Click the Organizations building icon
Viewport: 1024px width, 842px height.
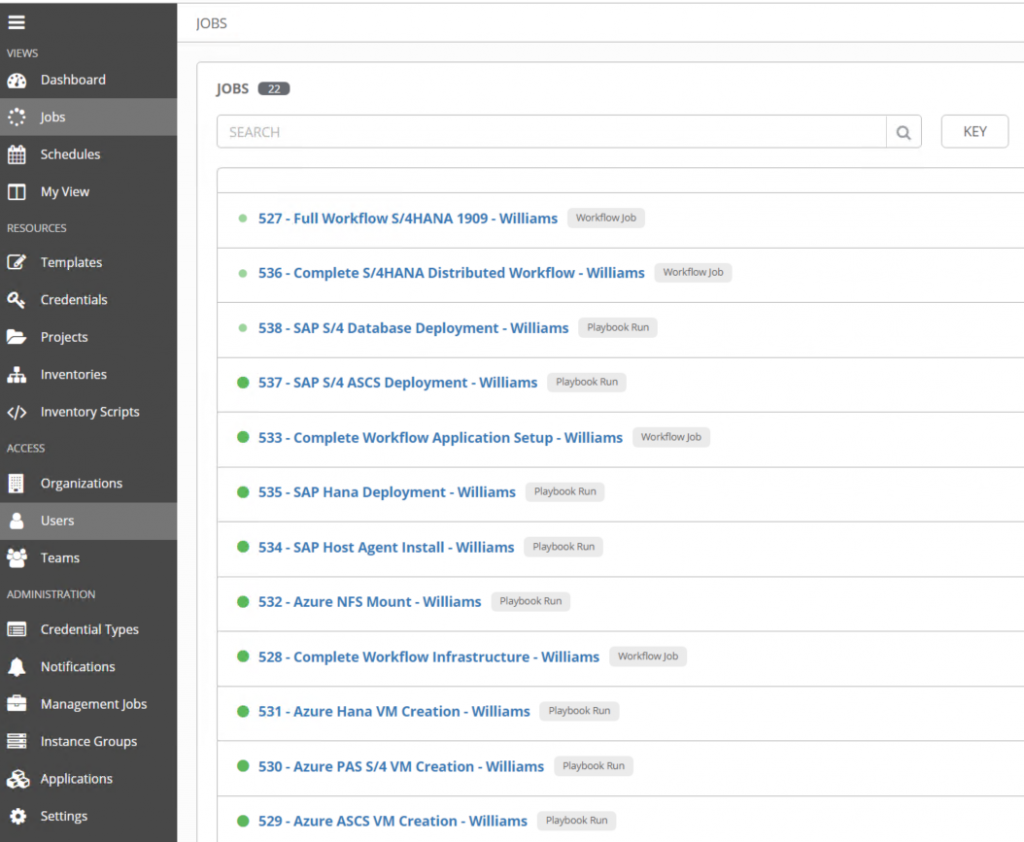tap(16, 483)
